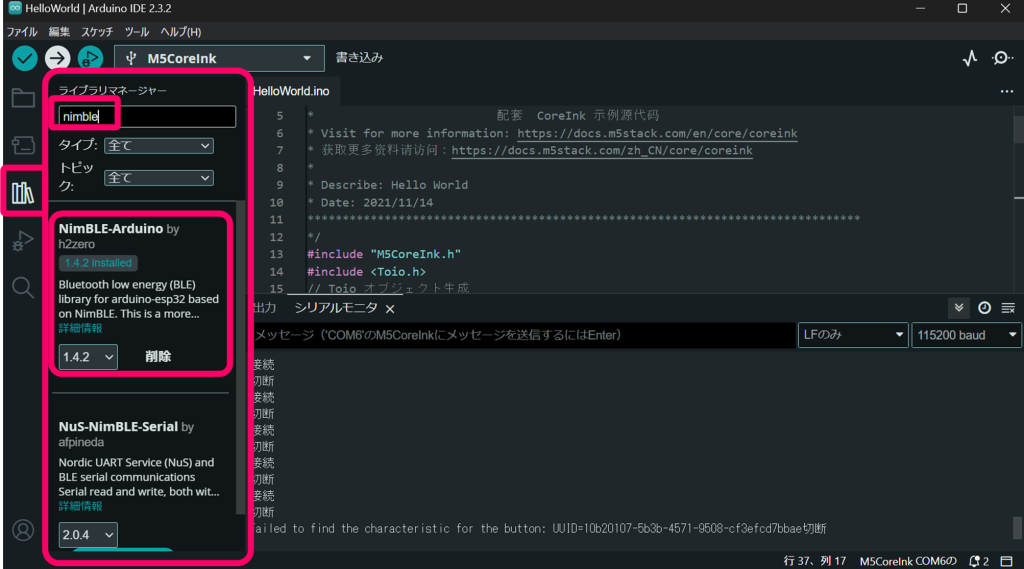Image resolution: width=1024 pixels, height=569 pixels.
Task: Click line number 13 in the gutter
Action: 276,254
